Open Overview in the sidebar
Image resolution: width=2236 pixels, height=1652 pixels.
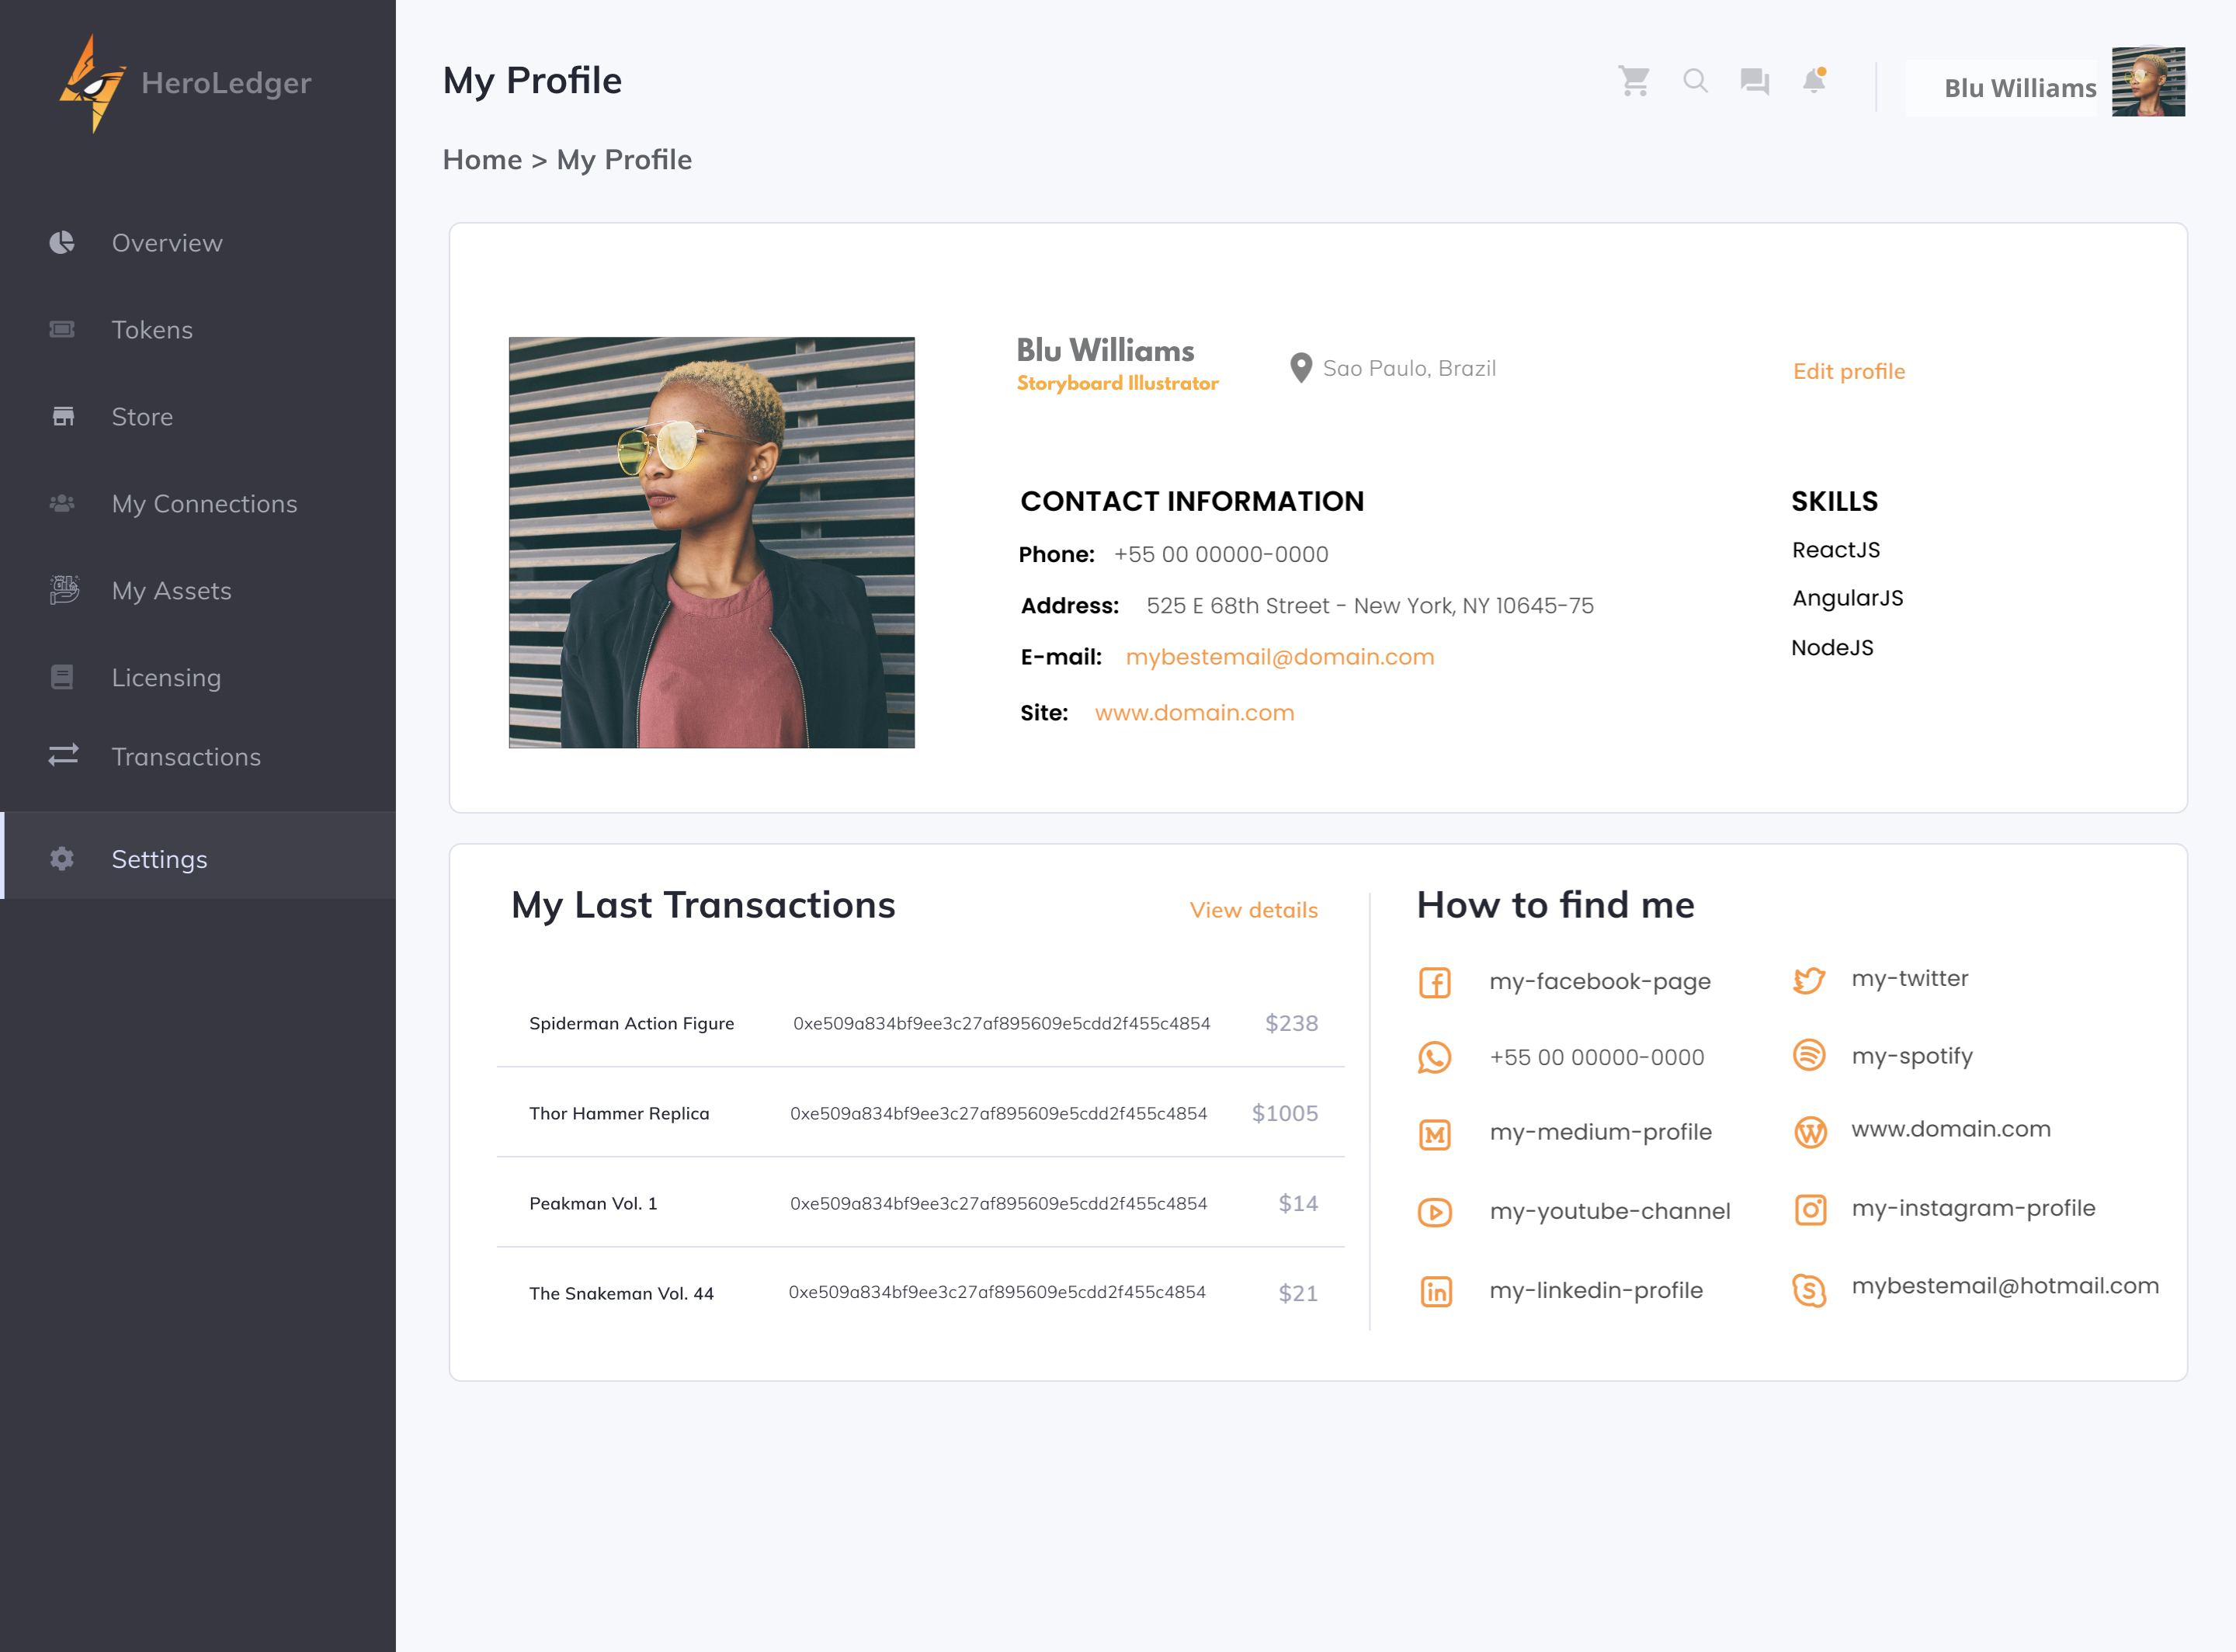coord(167,243)
